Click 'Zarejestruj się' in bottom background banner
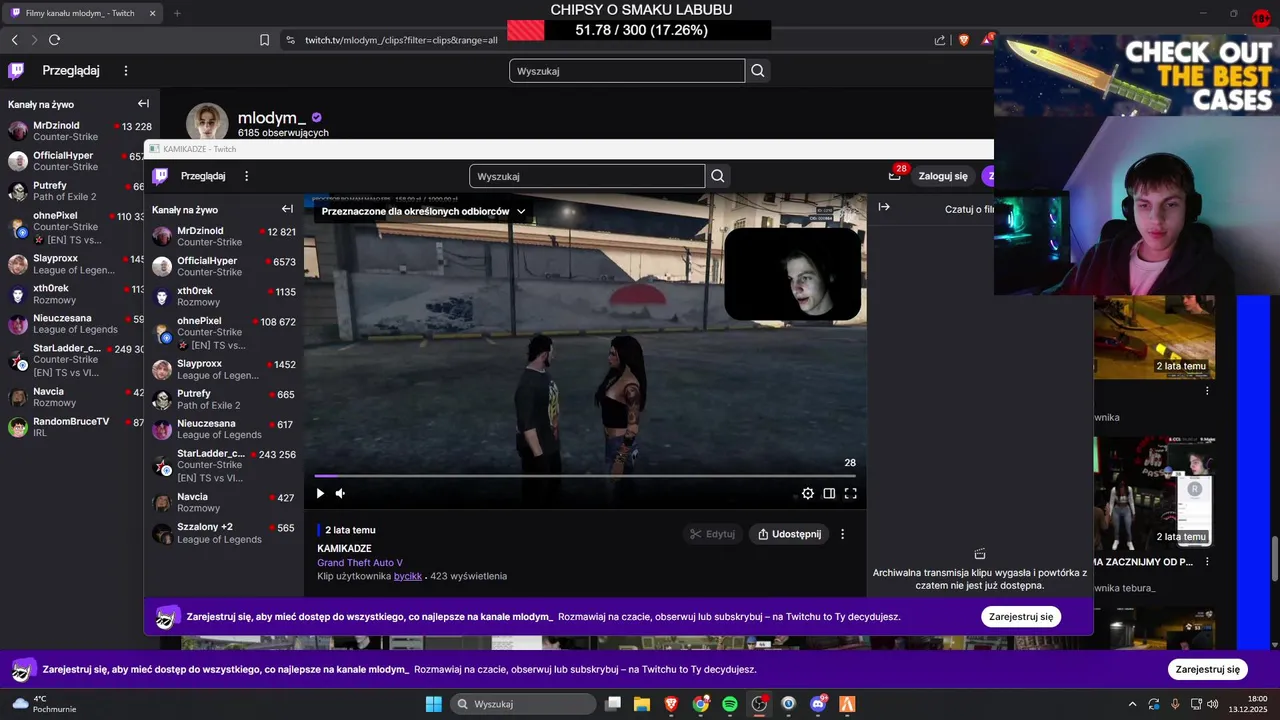The width and height of the screenshot is (1280, 720). pos(1208,669)
